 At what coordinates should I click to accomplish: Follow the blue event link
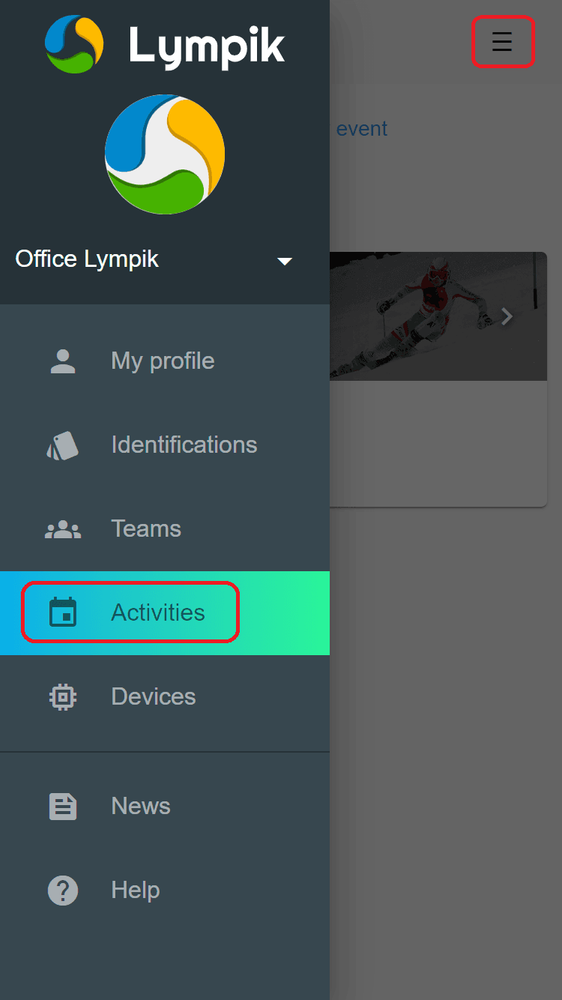pos(362,128)
